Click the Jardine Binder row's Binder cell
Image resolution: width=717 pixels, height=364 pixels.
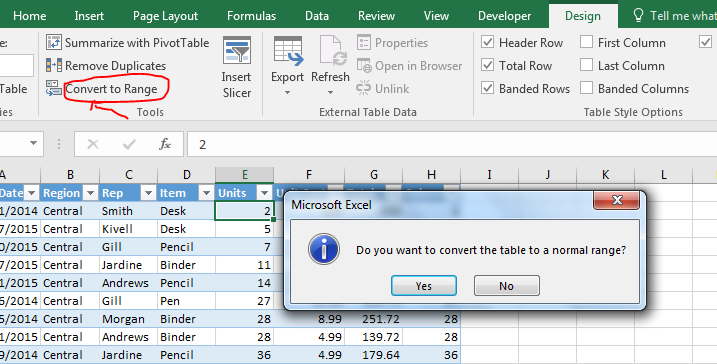coord(187,265)
